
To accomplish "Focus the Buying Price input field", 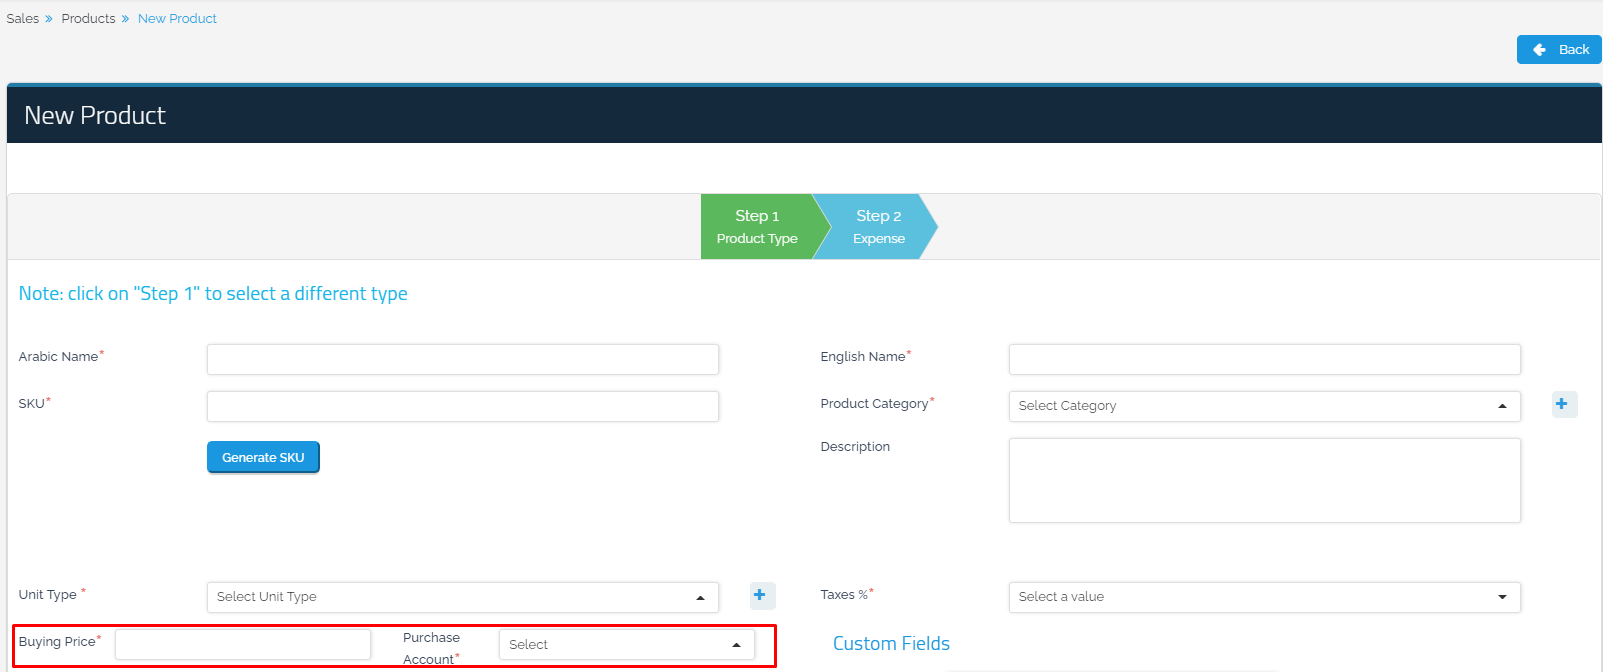I will click(x=242, y=644).
